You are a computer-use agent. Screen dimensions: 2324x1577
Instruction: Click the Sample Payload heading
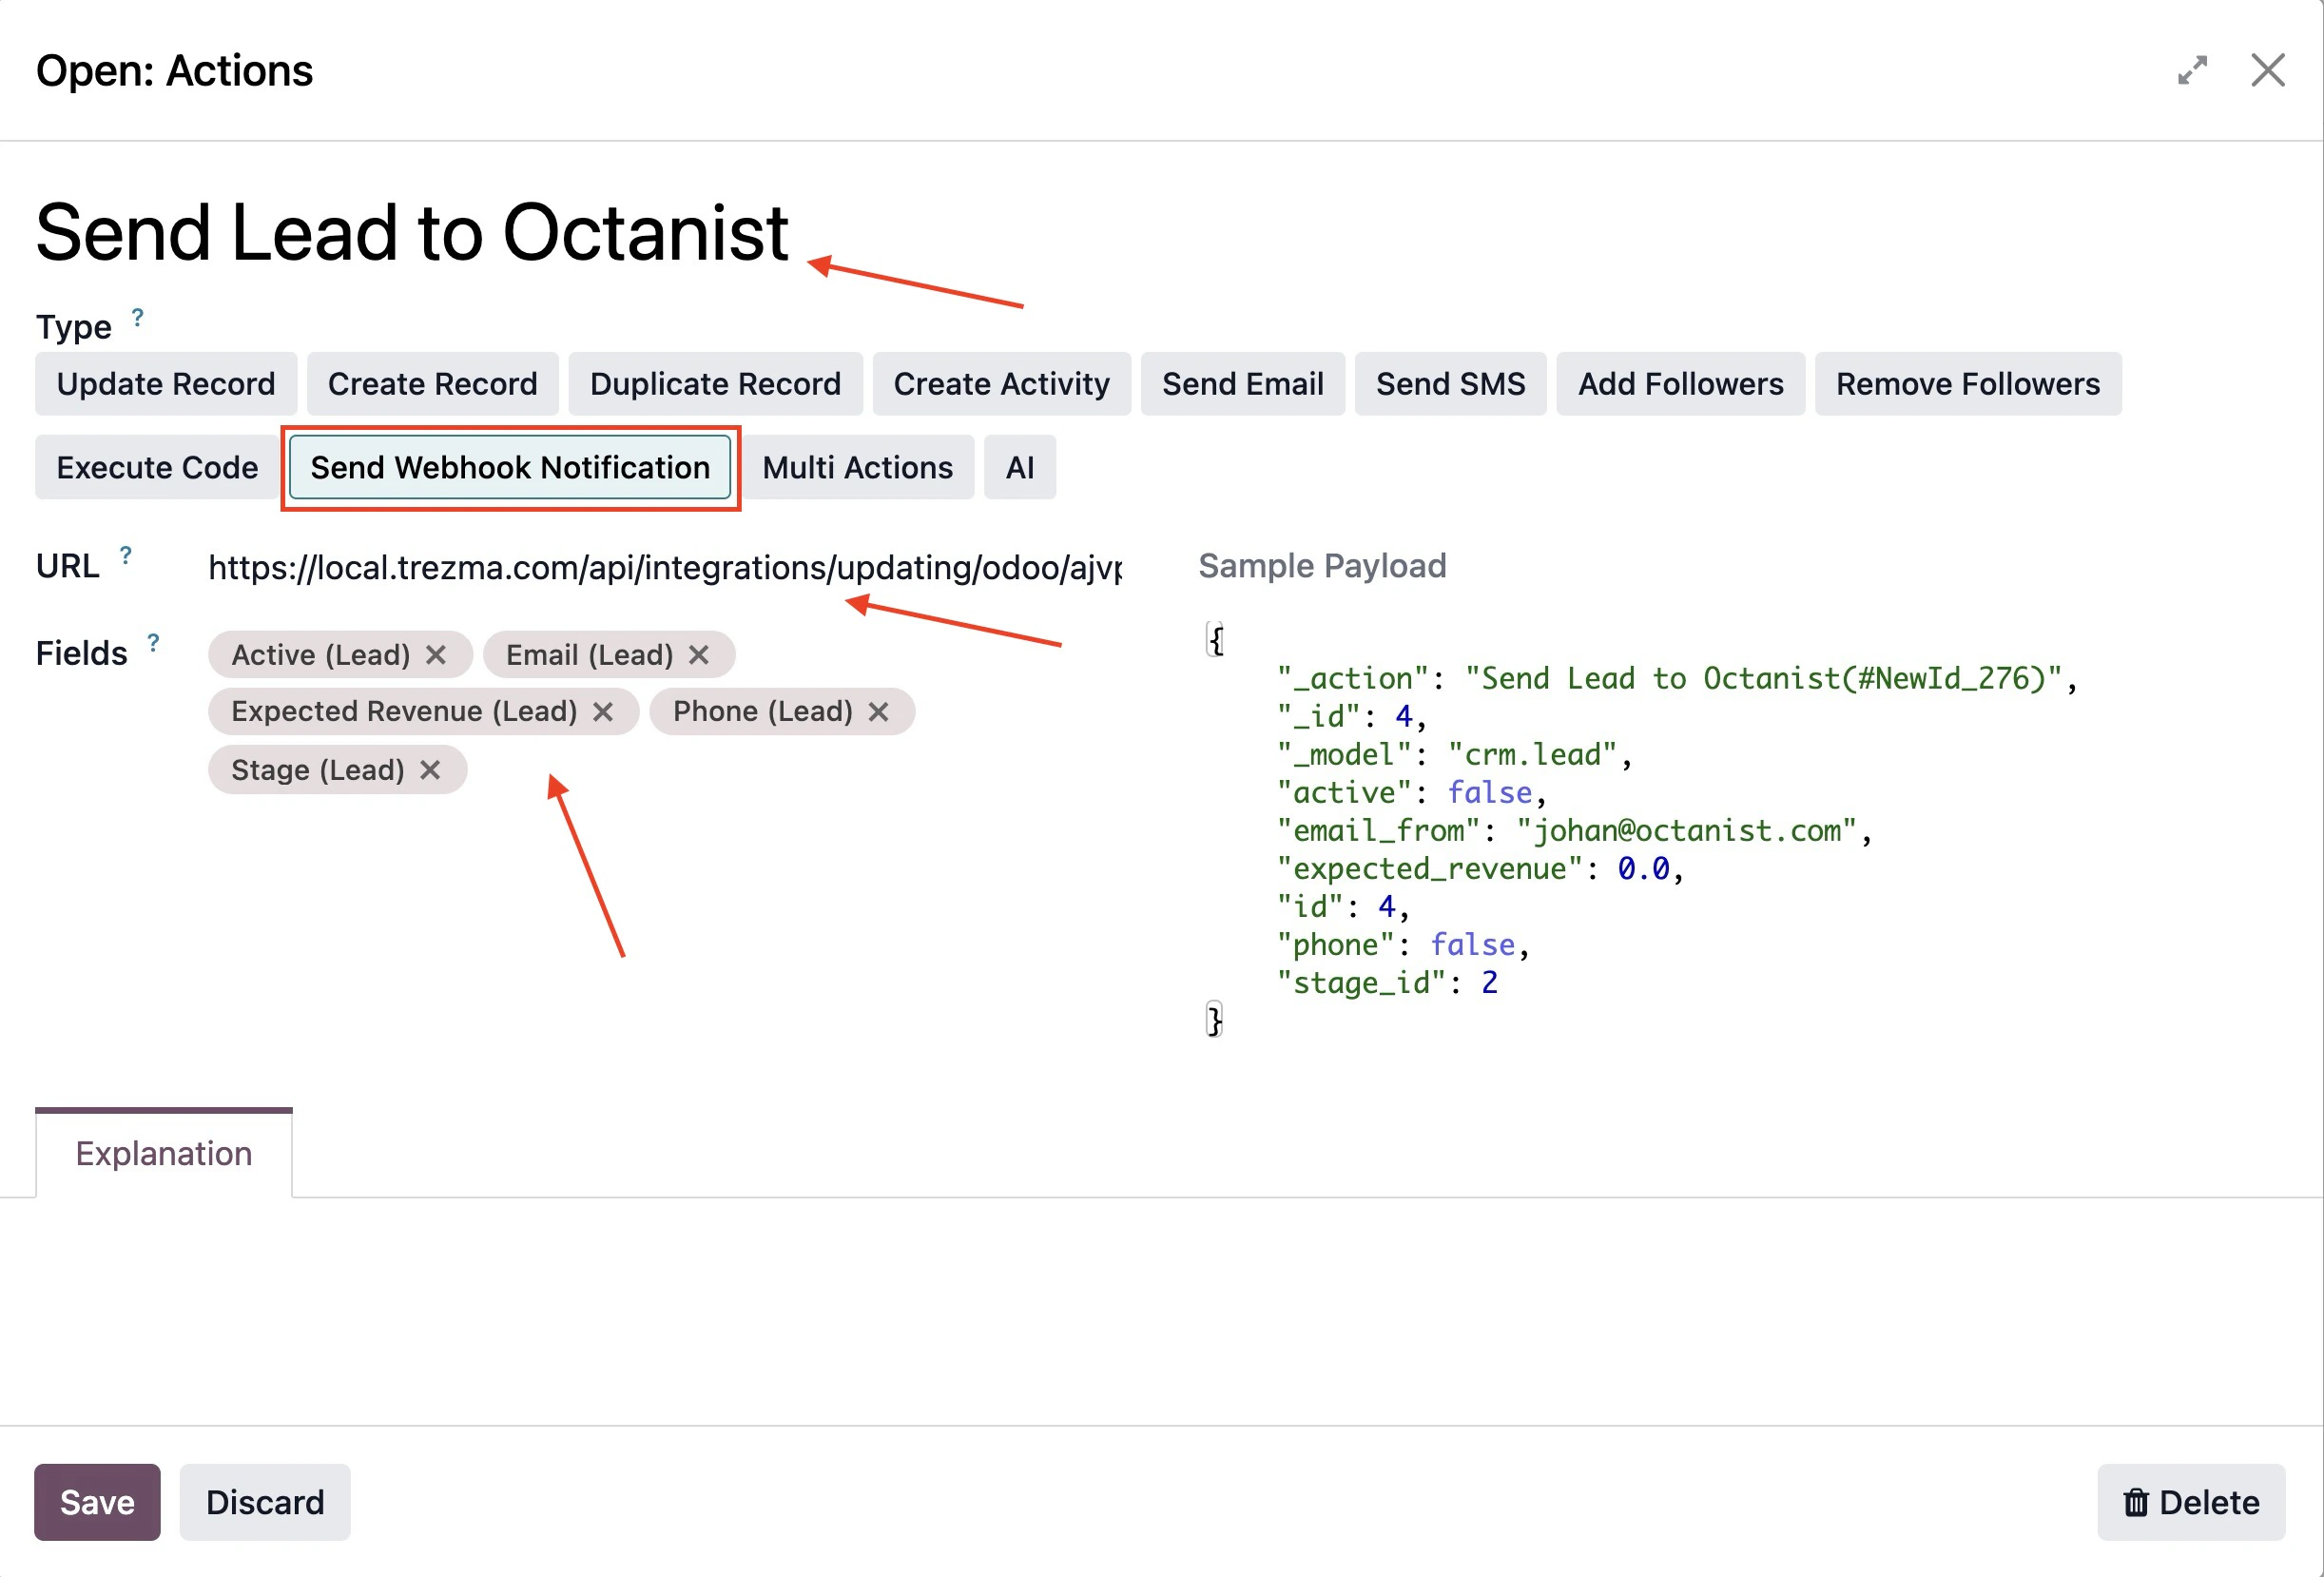1322,566
